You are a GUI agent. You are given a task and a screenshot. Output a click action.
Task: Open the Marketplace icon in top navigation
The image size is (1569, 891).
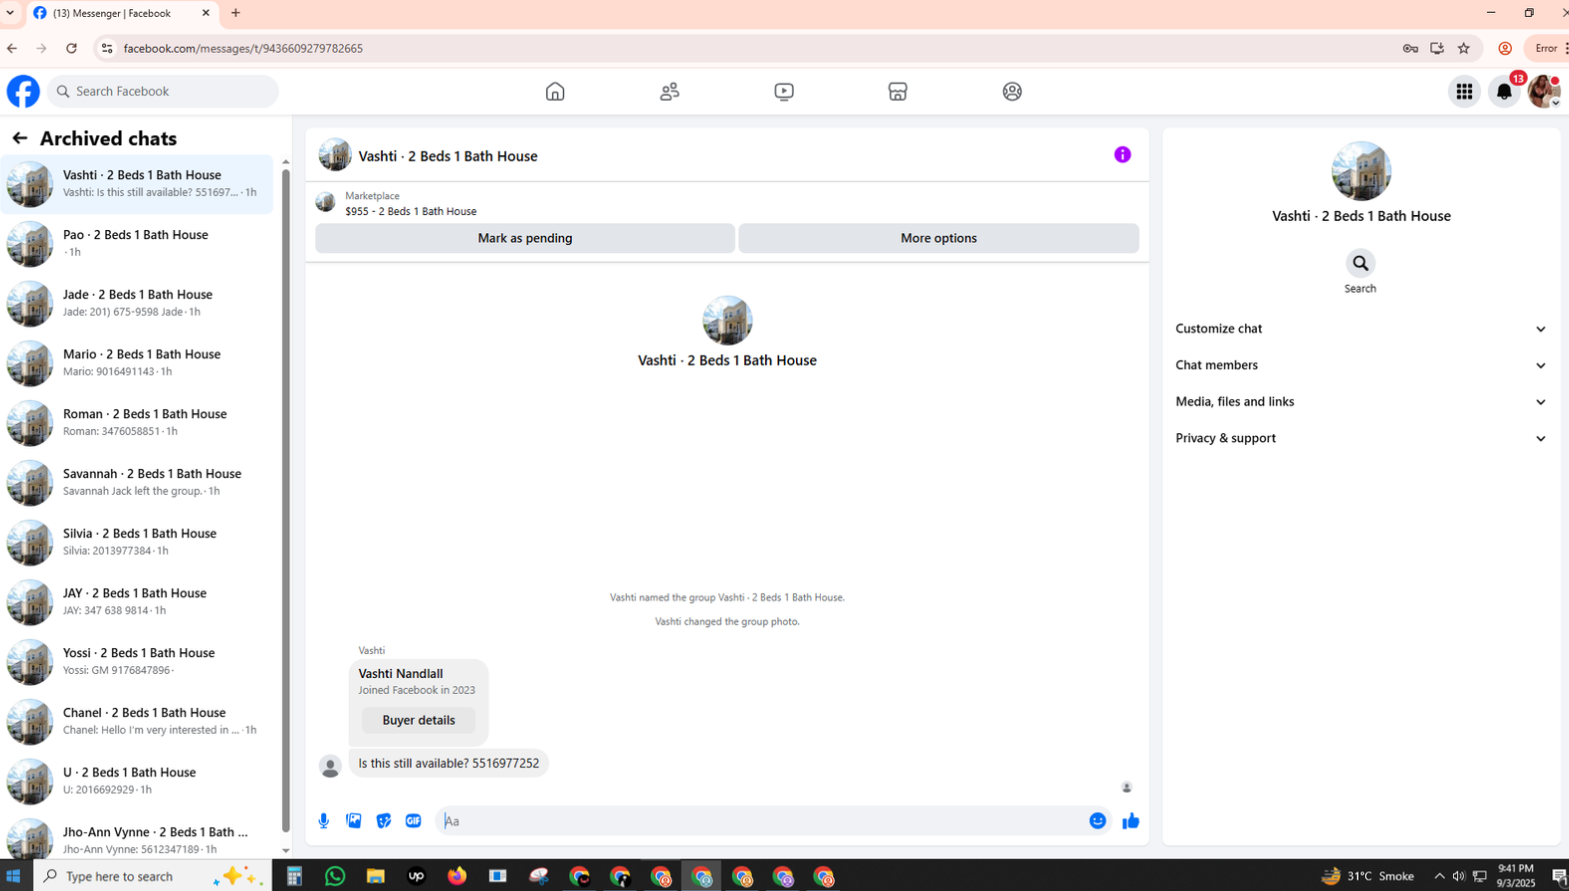pos(898,91)
